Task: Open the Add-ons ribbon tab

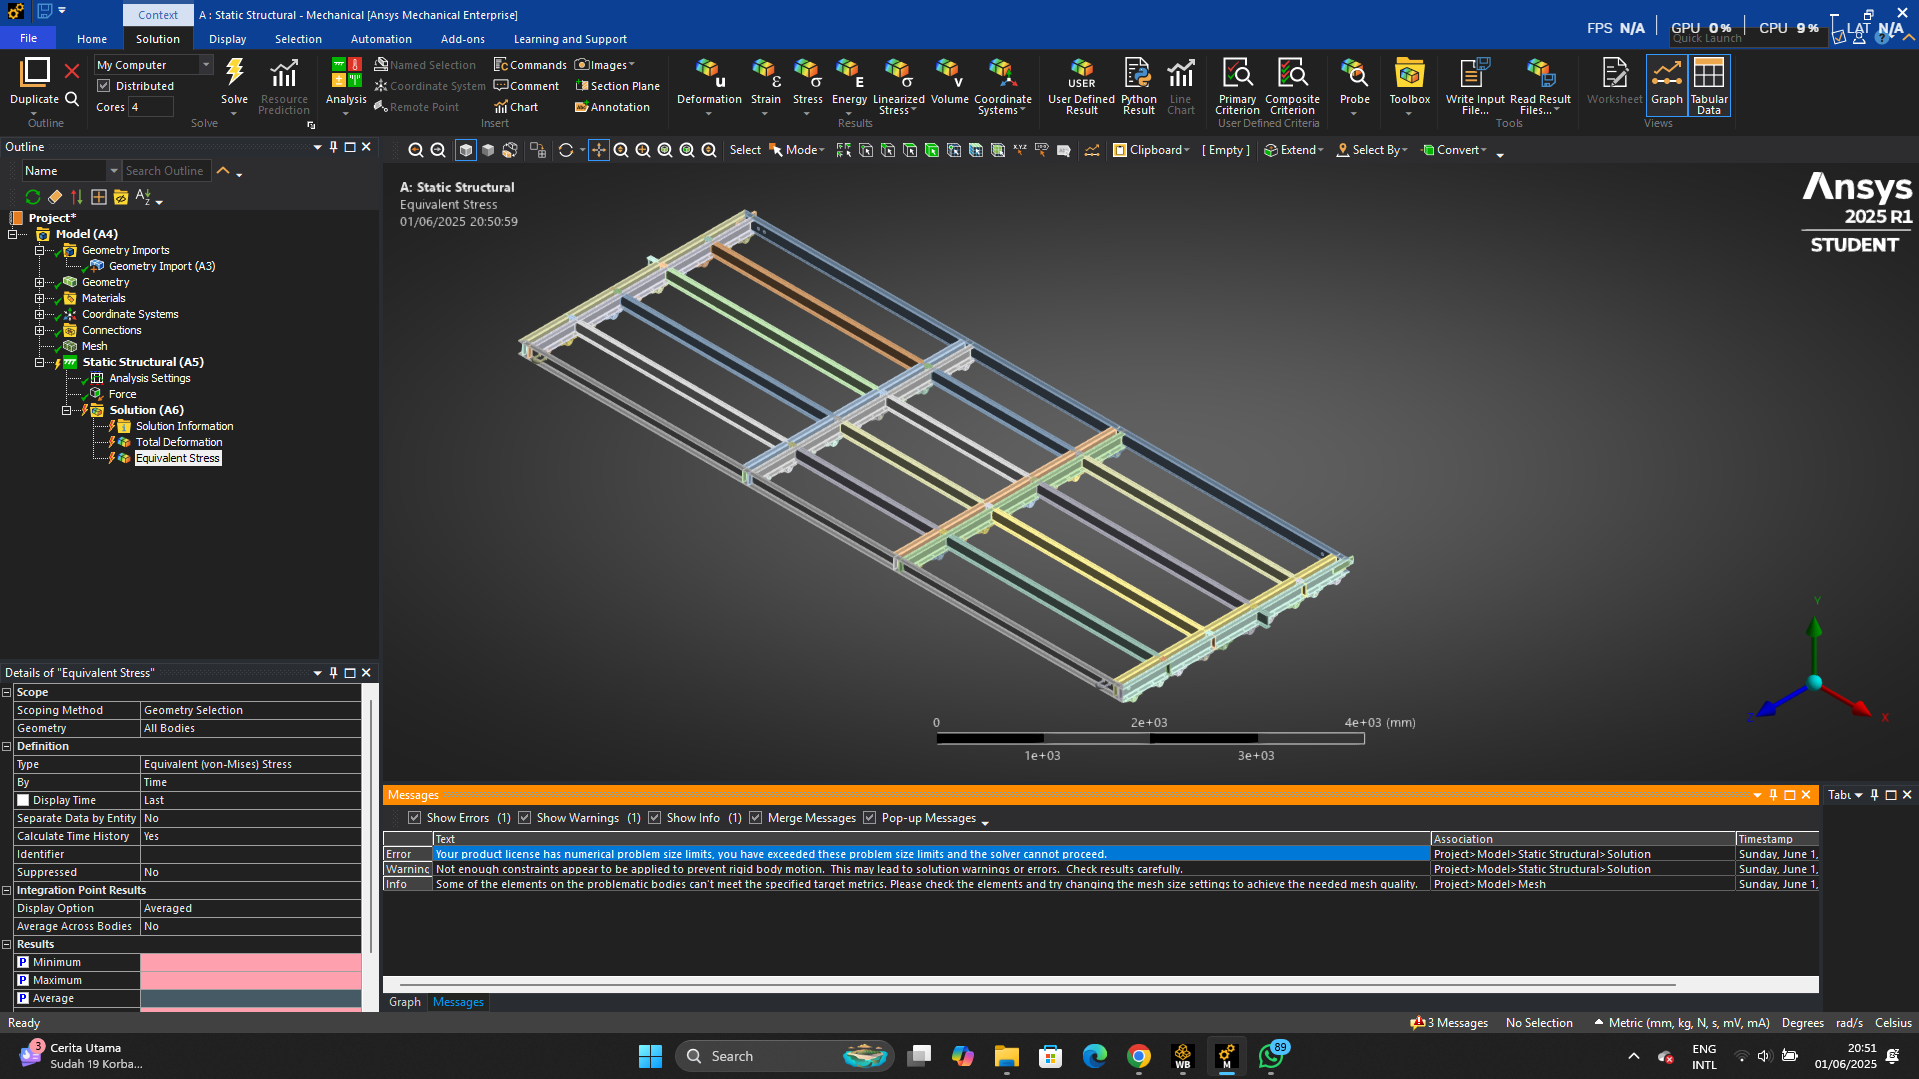Action: [462, 39]
